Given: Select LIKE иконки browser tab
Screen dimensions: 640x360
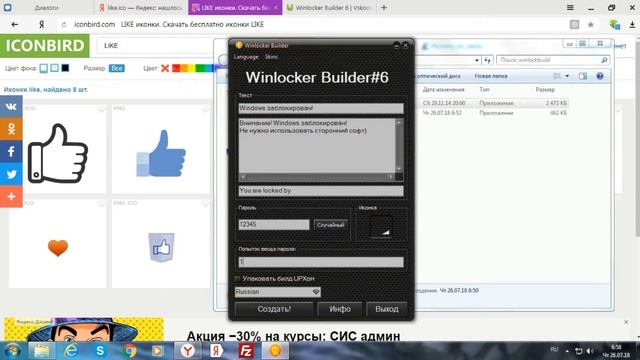Looking at the screenshot, I should pos(235,7).
